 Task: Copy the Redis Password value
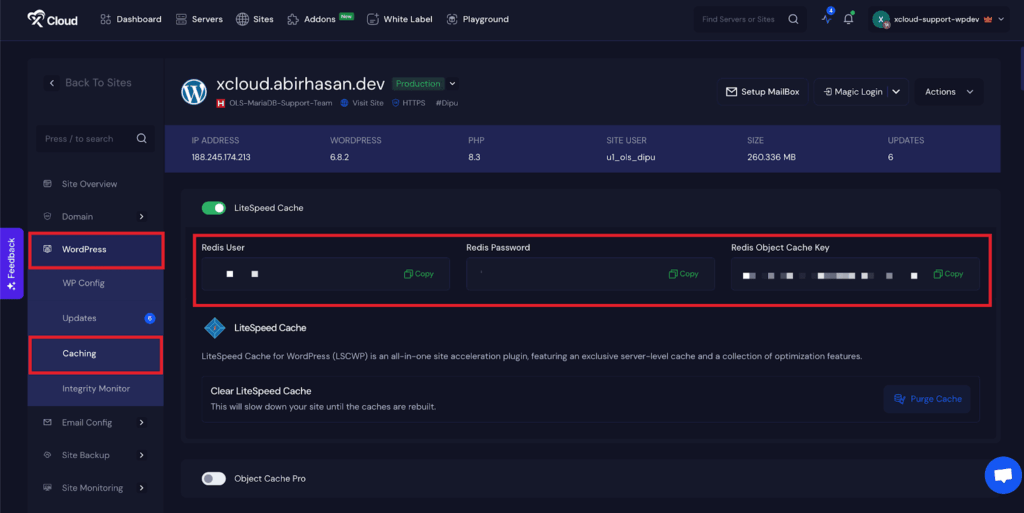tap(684, 274)
